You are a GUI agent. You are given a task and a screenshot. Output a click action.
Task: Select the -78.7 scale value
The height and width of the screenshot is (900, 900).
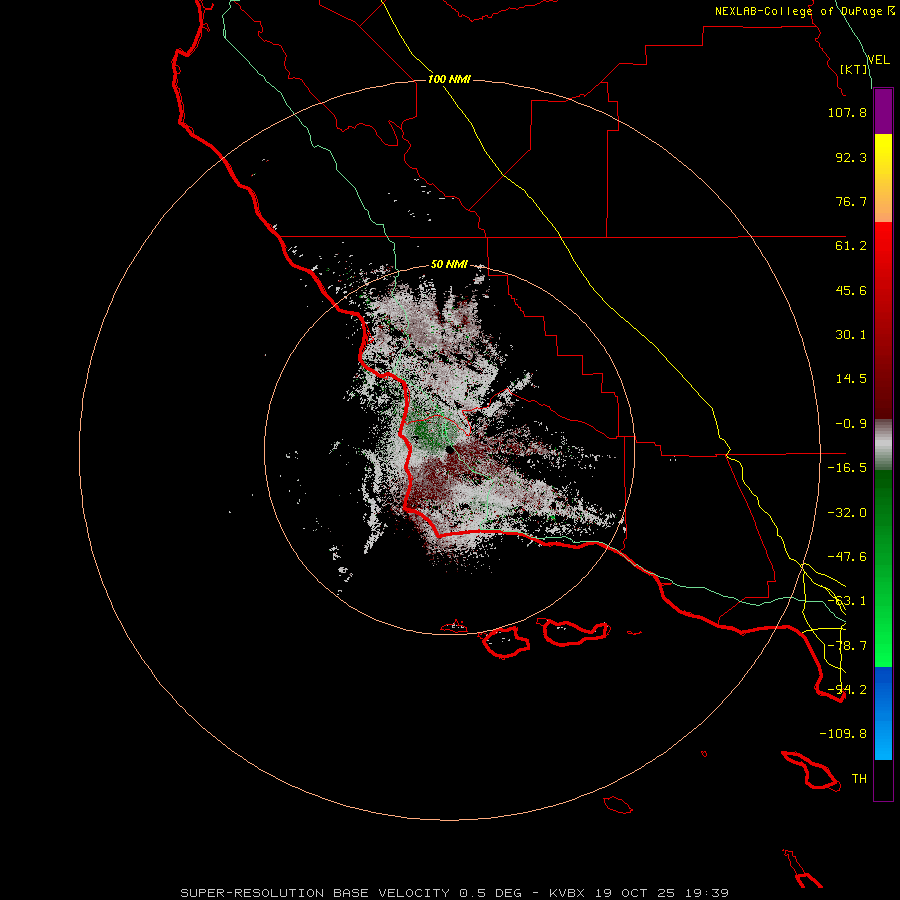[847, 646]
